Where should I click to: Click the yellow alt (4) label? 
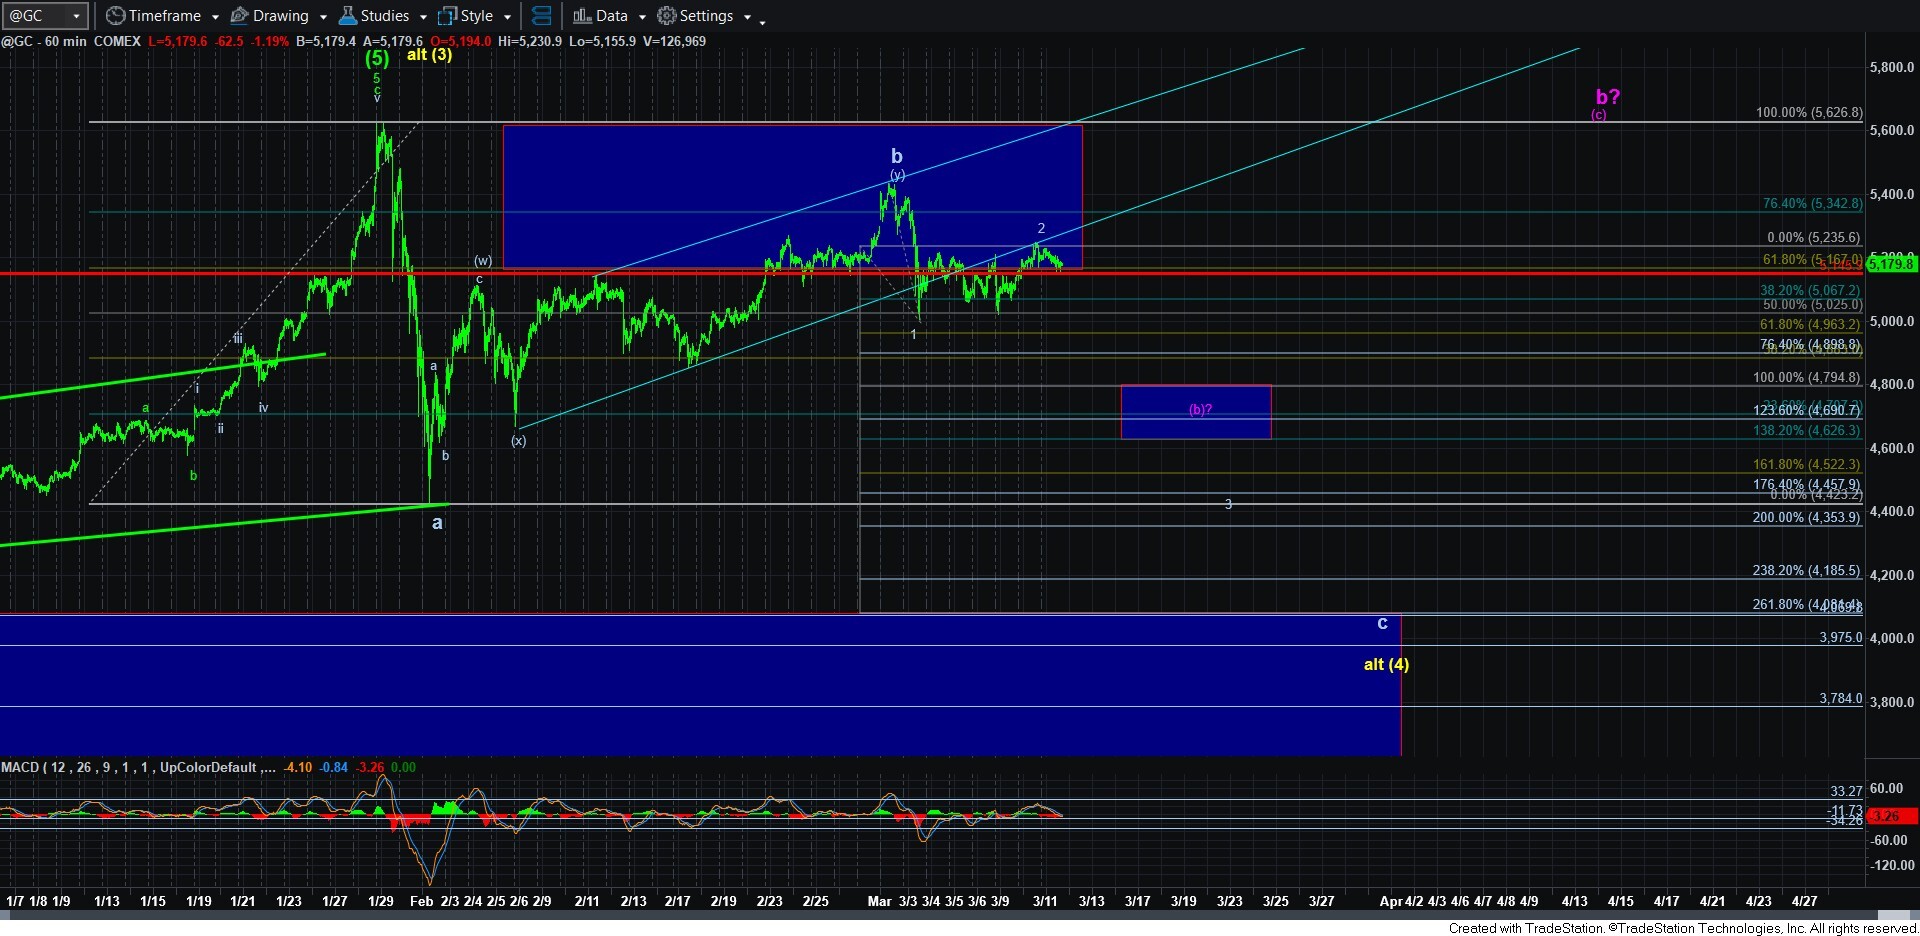click(x=1386, y=664)
